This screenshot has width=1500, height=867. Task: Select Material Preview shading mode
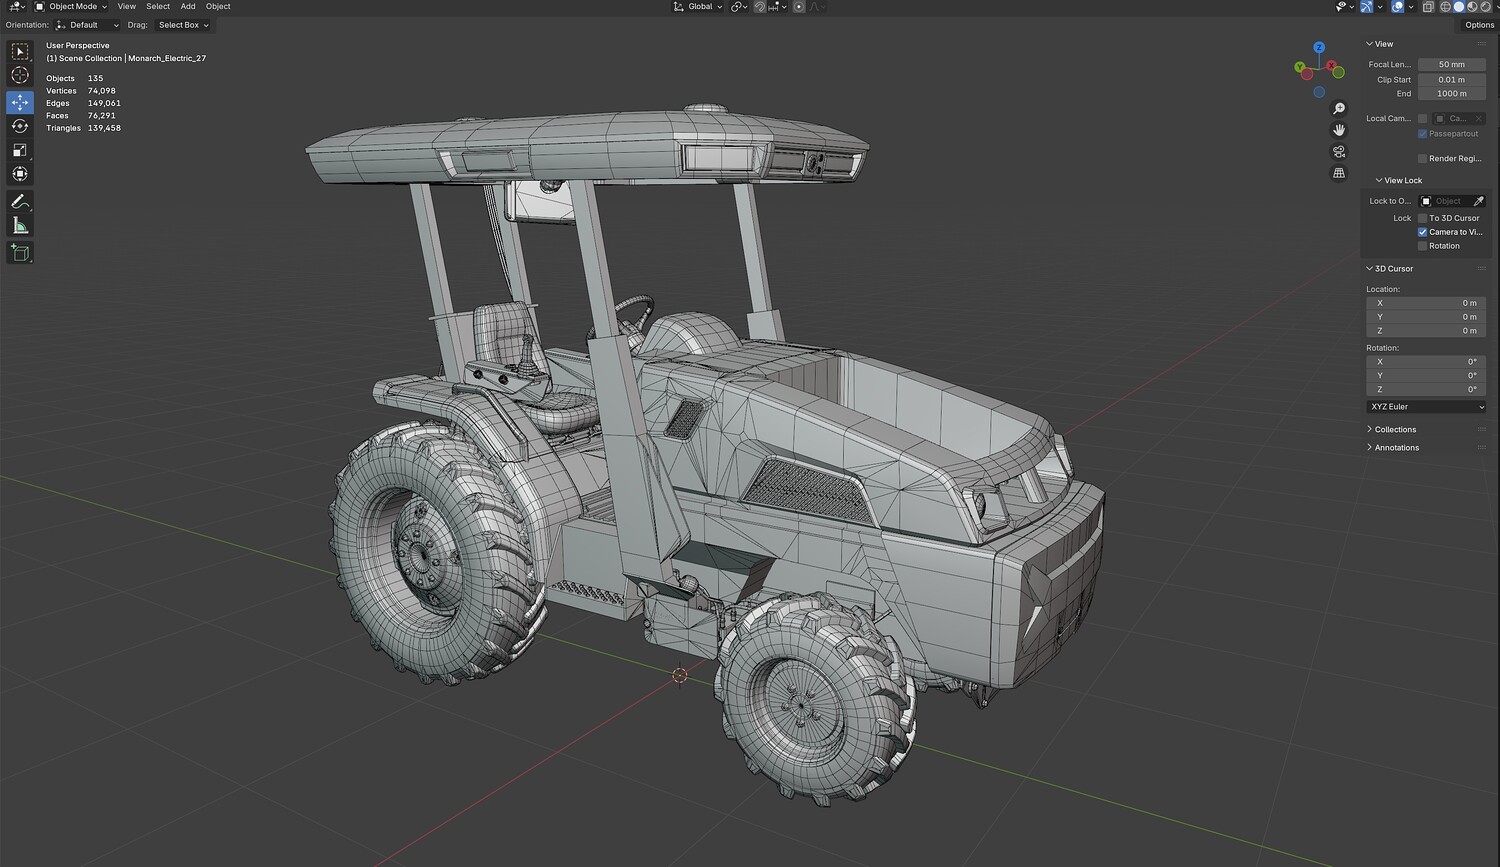[x=1472, y=7]
